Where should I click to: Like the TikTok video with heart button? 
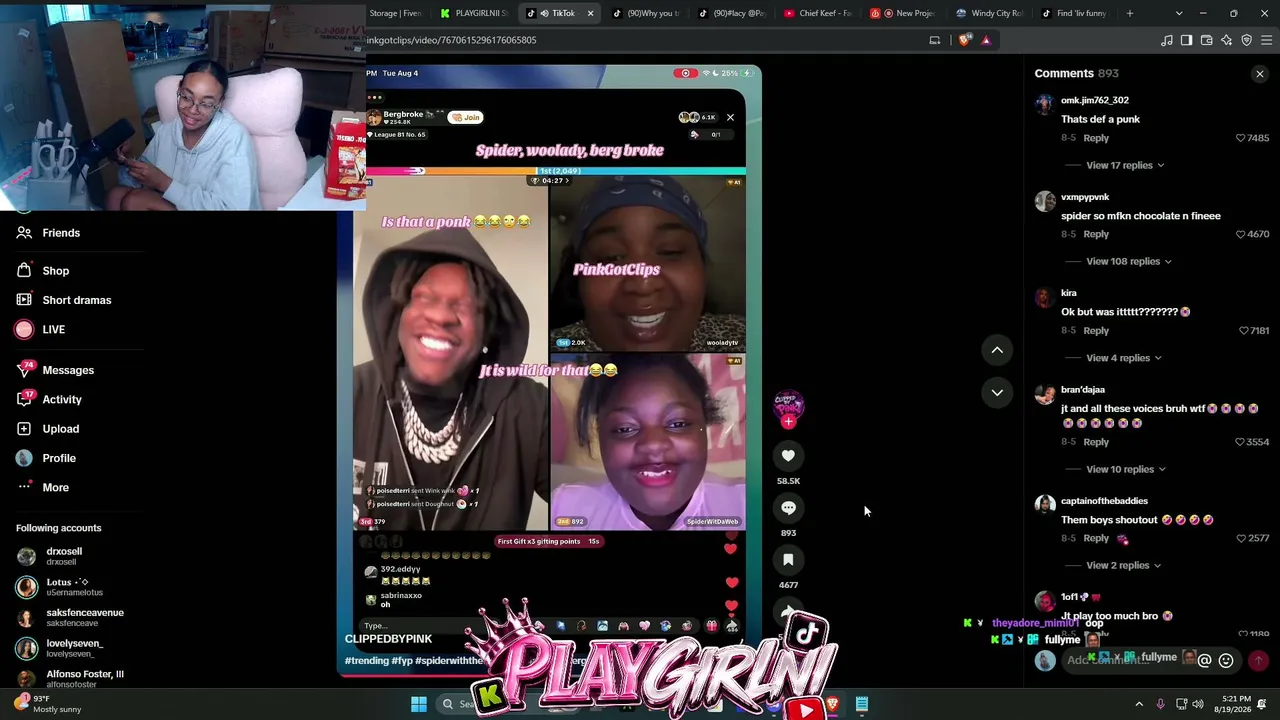788,456
